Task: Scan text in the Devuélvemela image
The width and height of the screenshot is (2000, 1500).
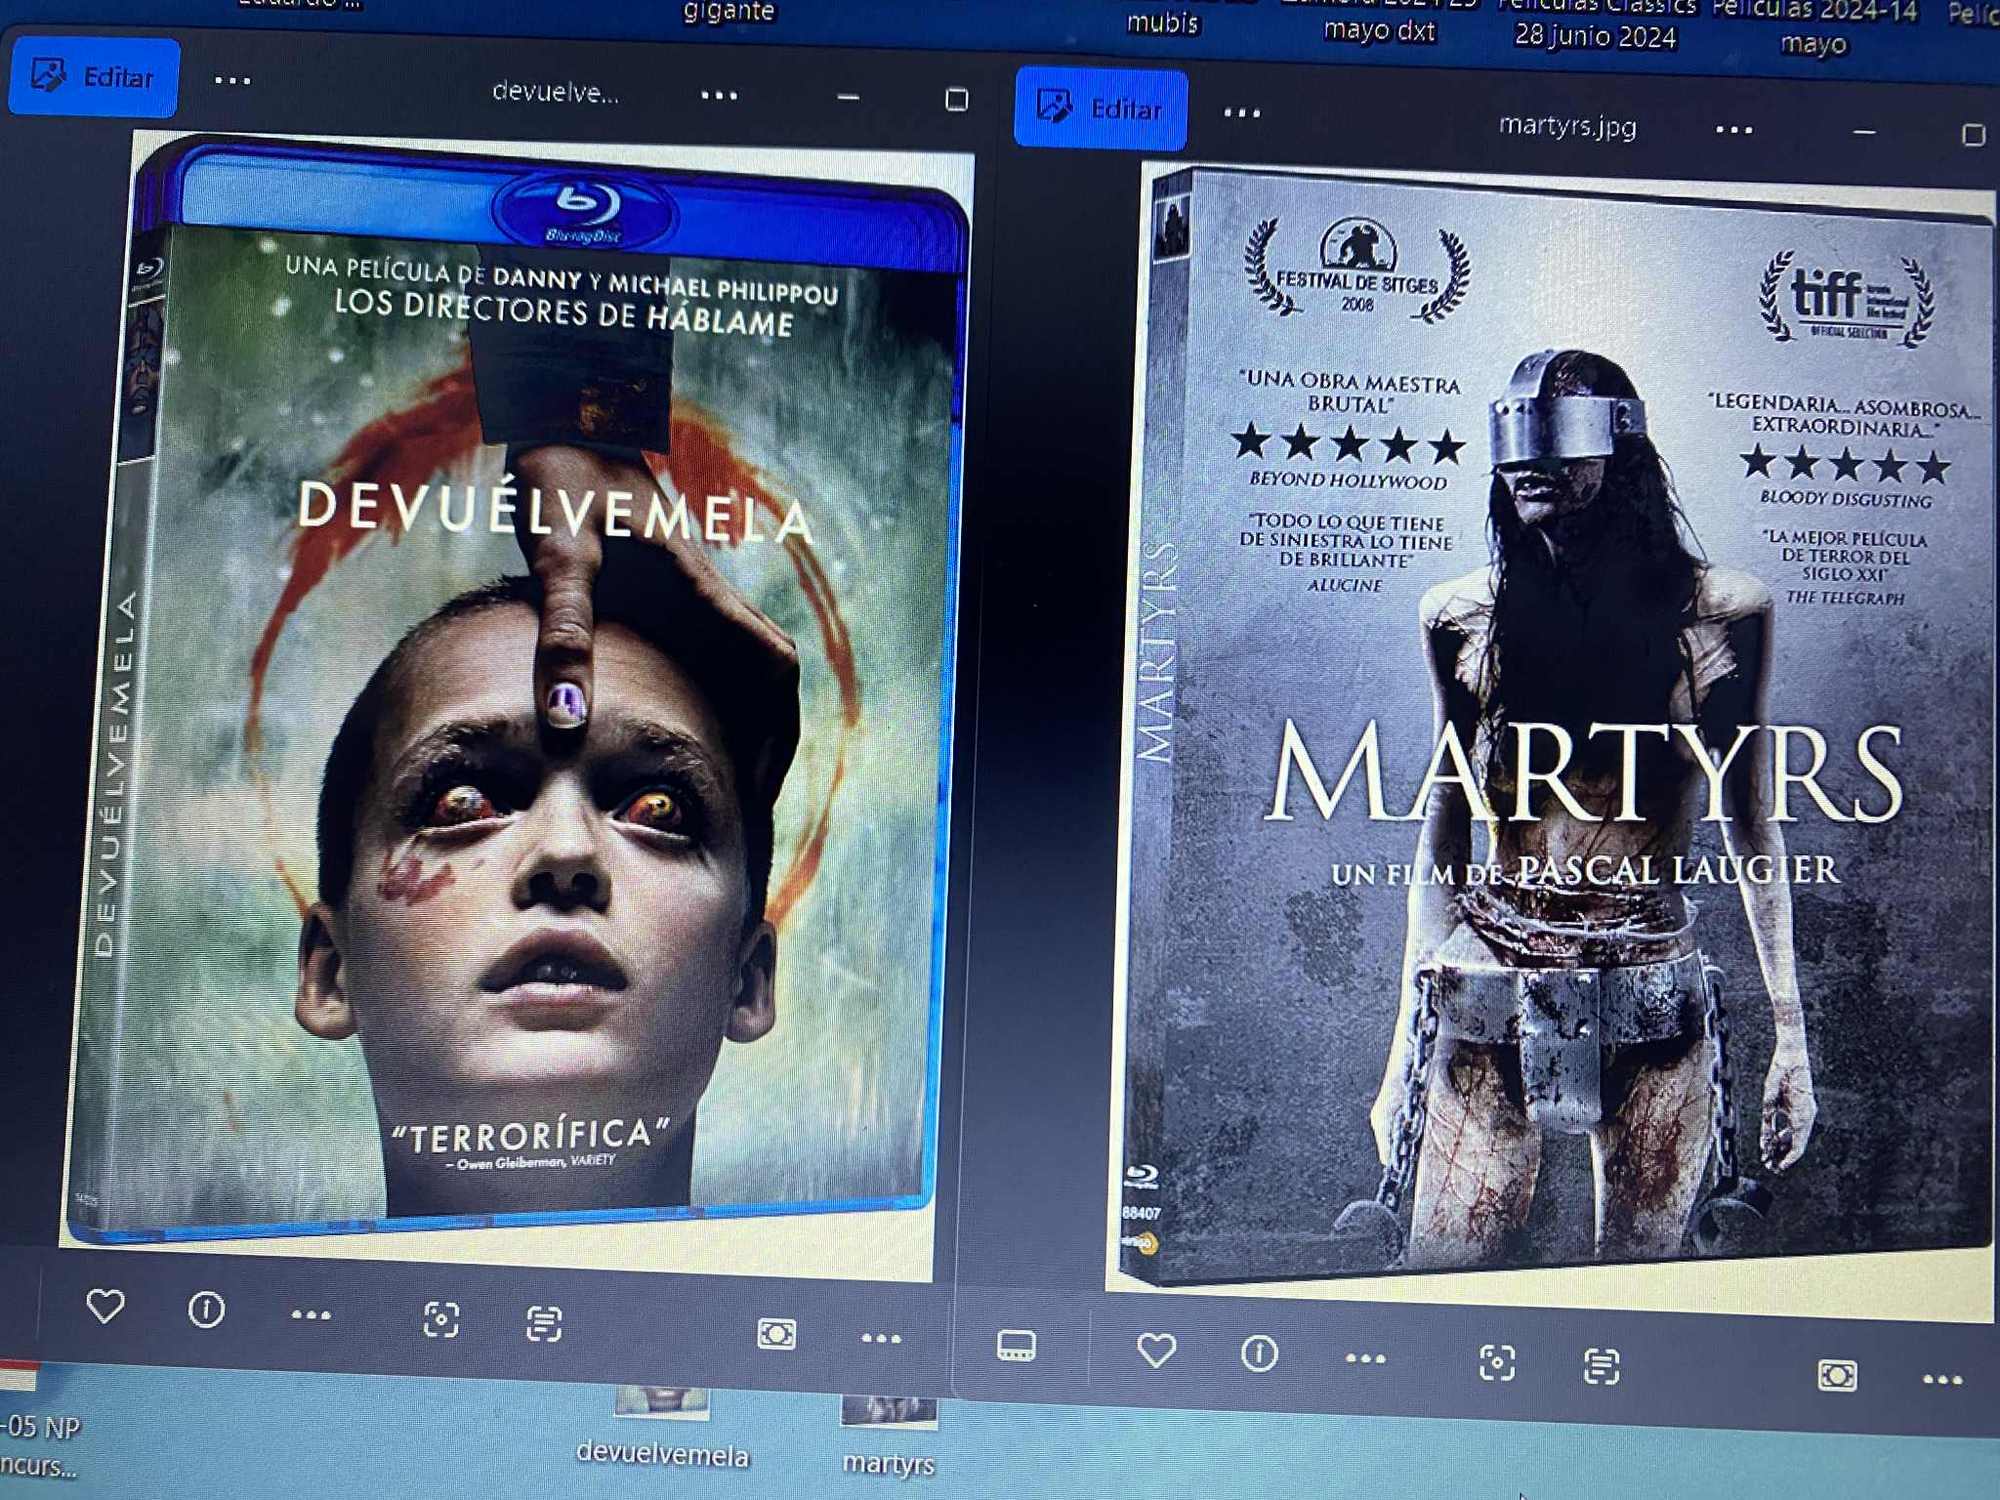Action: click(544, 1324)
